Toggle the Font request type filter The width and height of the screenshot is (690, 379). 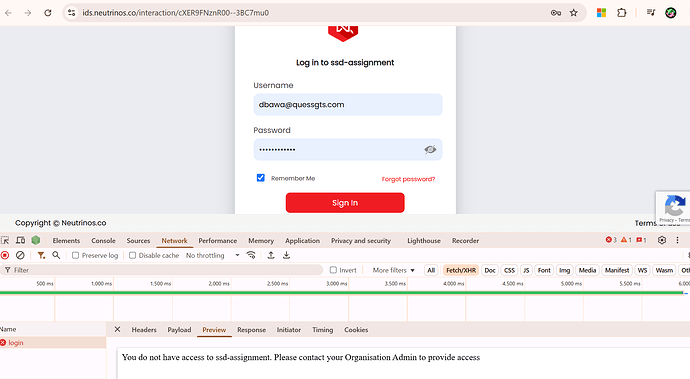tap(544, 270)
